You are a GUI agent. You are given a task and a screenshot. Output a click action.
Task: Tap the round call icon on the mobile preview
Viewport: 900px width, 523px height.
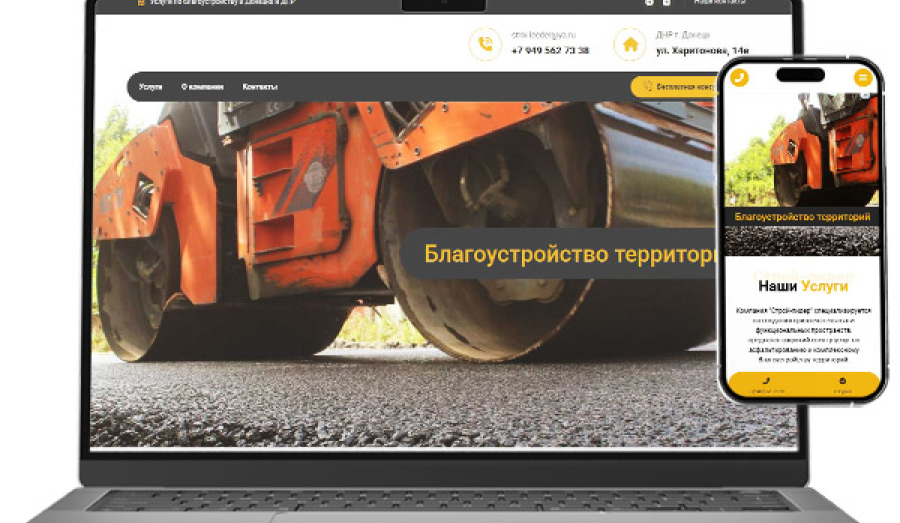coord(740,77)
